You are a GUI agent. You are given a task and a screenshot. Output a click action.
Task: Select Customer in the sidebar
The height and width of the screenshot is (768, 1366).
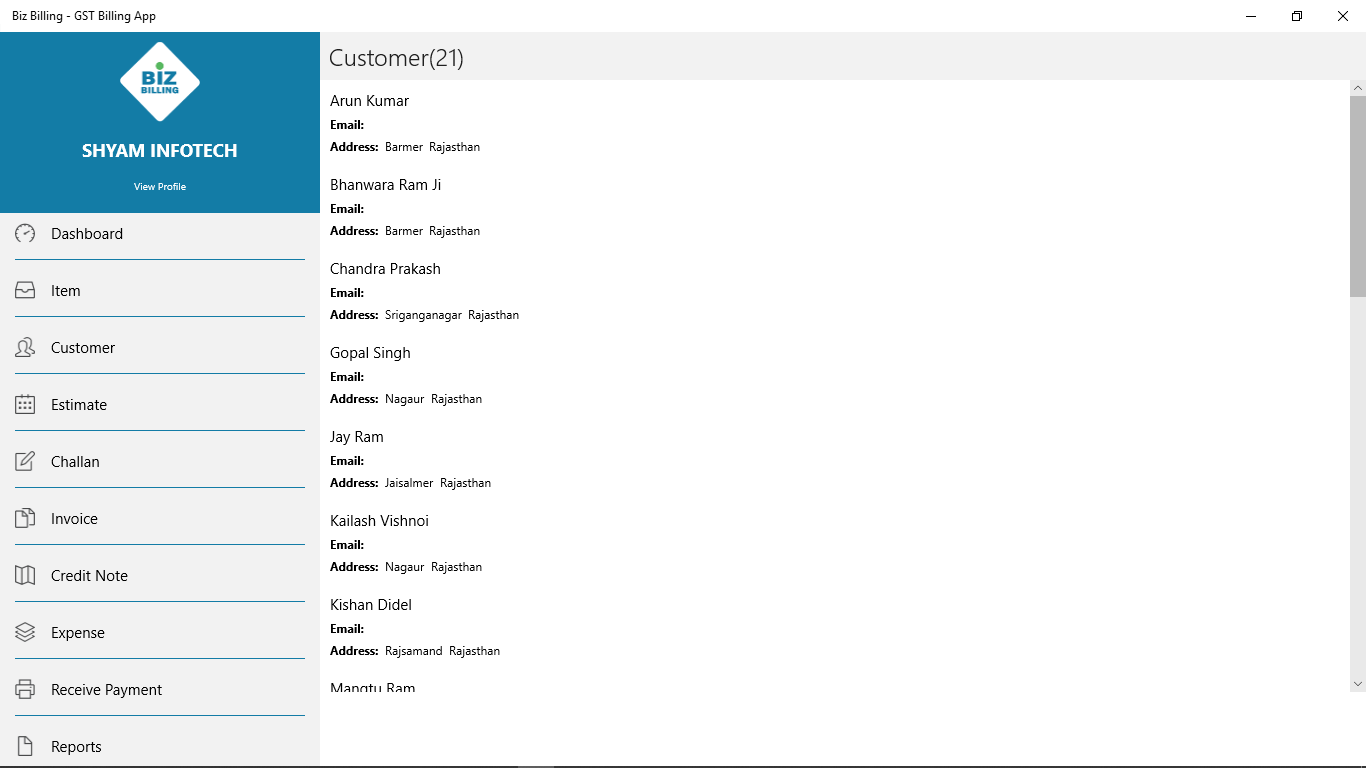coord(160,347)
